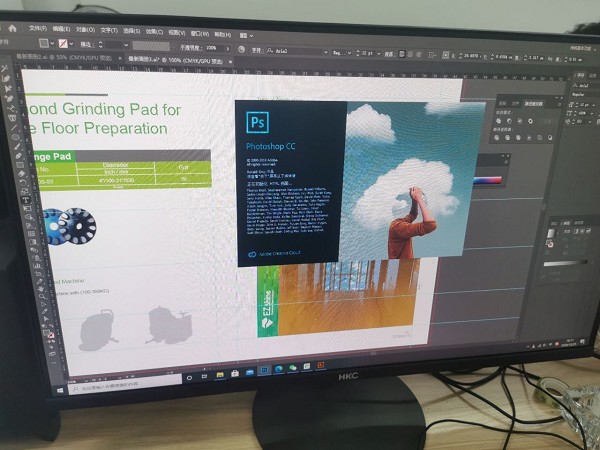The height and width of the screenshot is (450, 600).
Task: Close the 50% zoom document tab
Action: [x=120, y=59]
